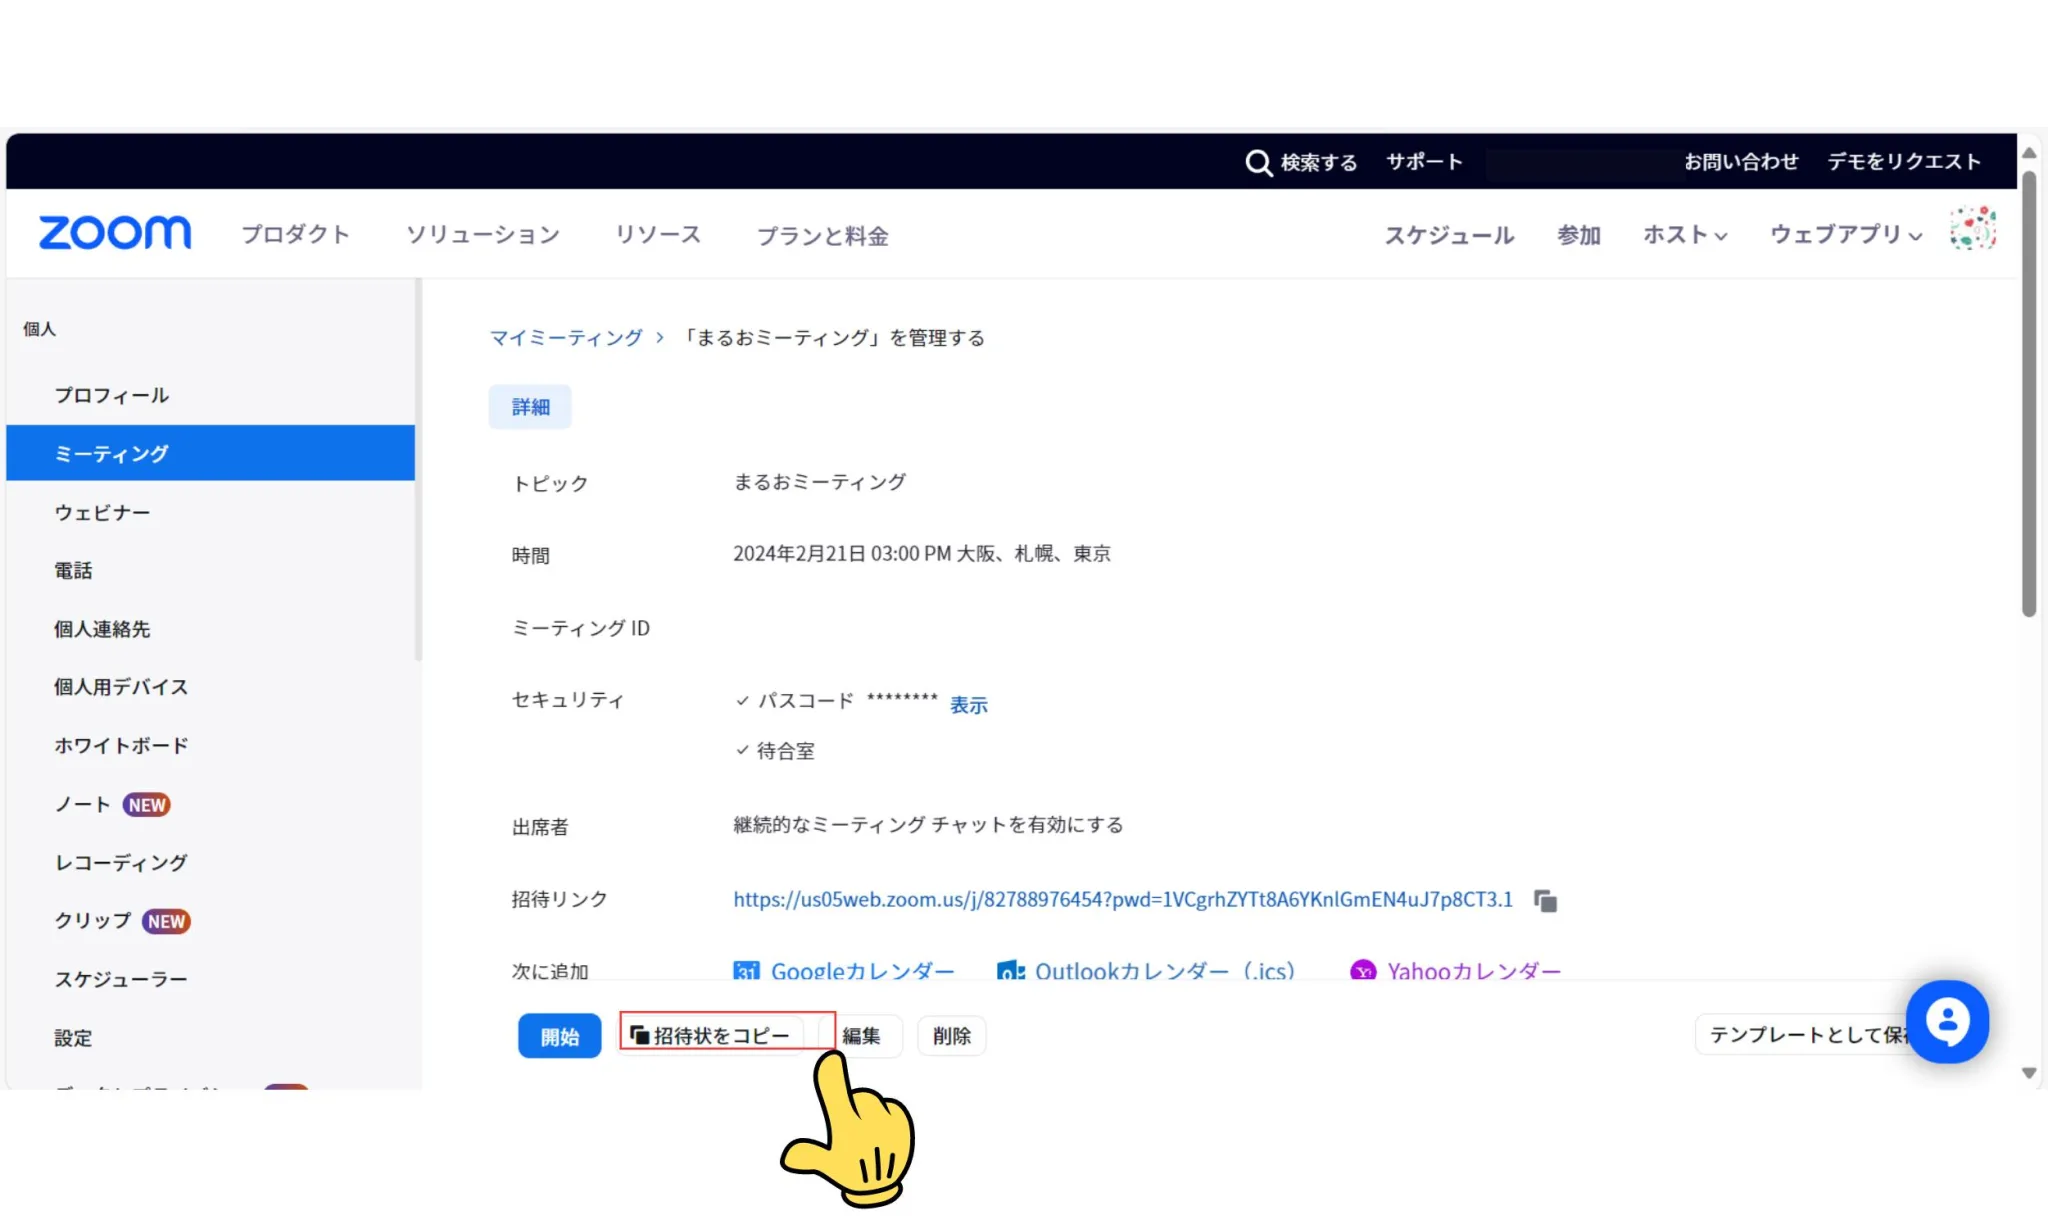Open the chat assistant bubble

[1947, 1021]
